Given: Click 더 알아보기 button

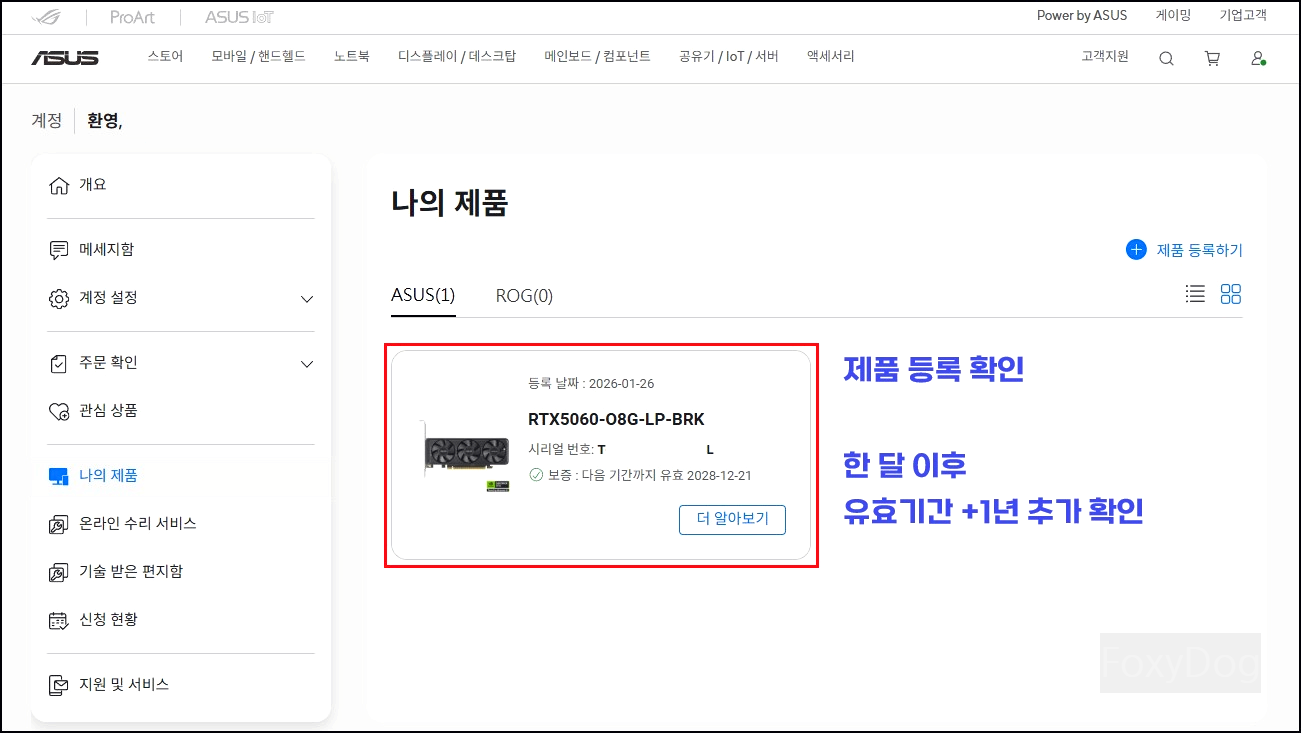Looking at the screenshot, I should pyautogui.click(x=732, y=520).
